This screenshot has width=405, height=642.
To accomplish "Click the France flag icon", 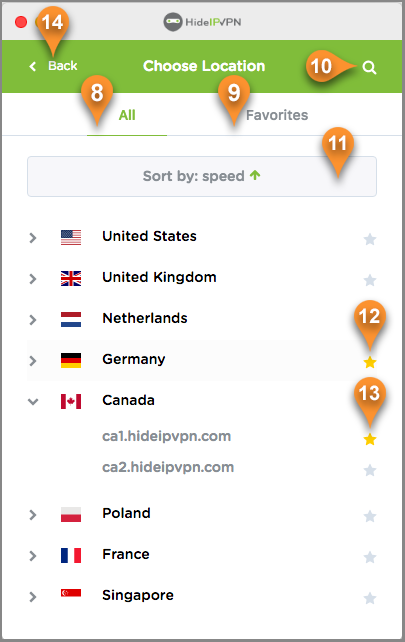I will coord(71,555).
